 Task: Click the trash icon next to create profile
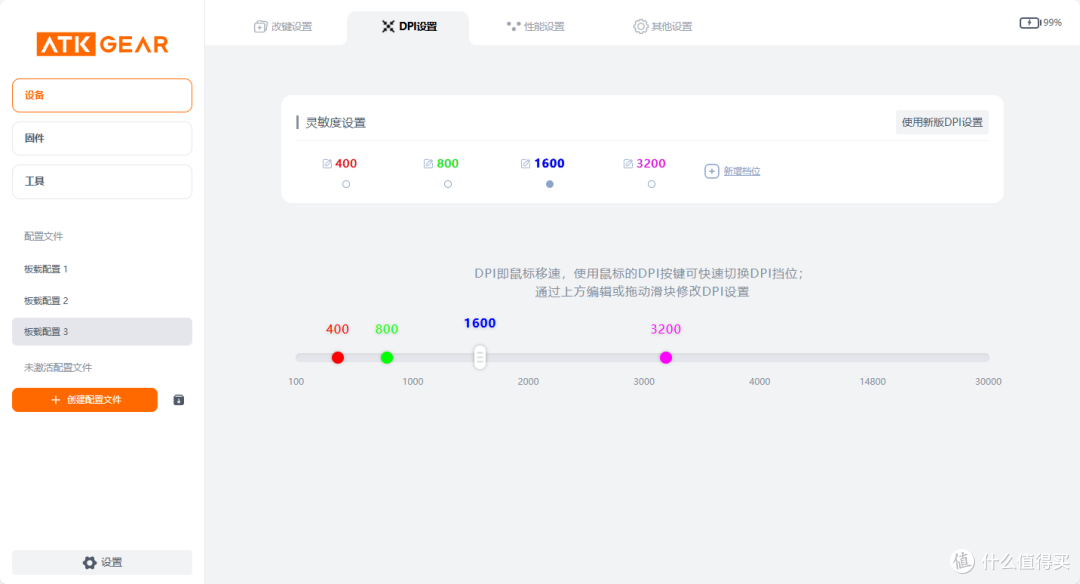[178, 400]
